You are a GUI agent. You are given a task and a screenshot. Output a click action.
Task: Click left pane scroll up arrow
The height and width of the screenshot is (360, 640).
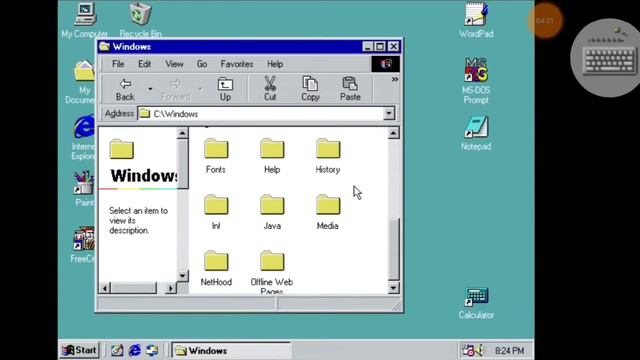[182, 133]
